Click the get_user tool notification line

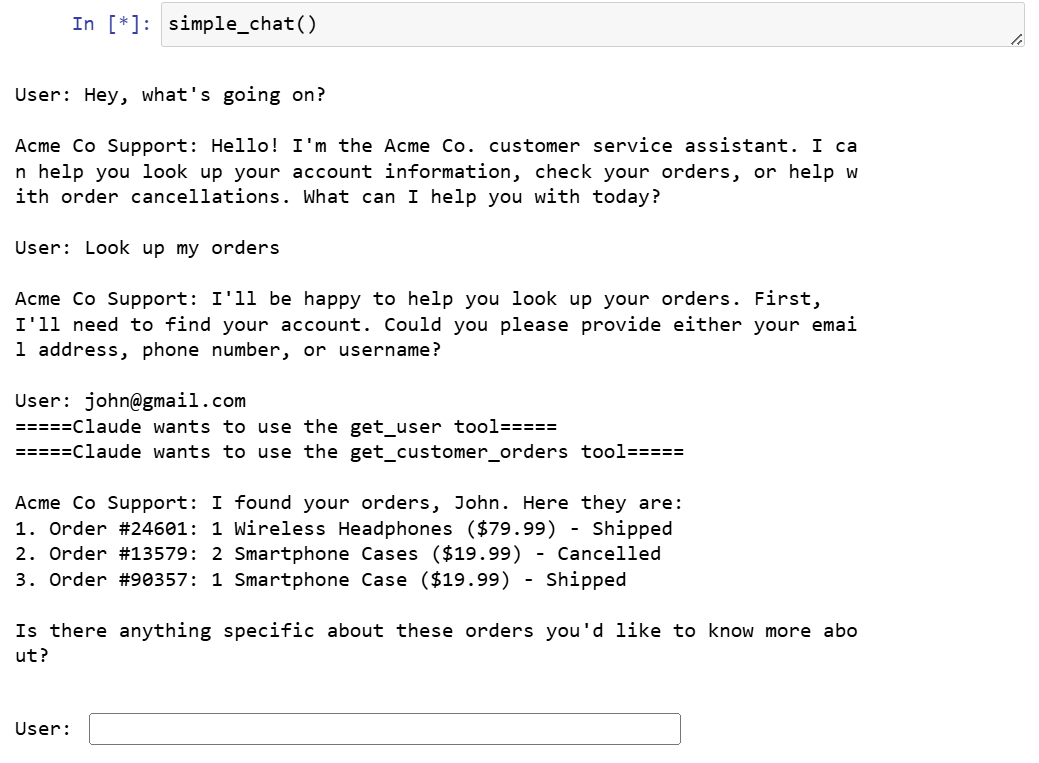(x=286, y=426)
